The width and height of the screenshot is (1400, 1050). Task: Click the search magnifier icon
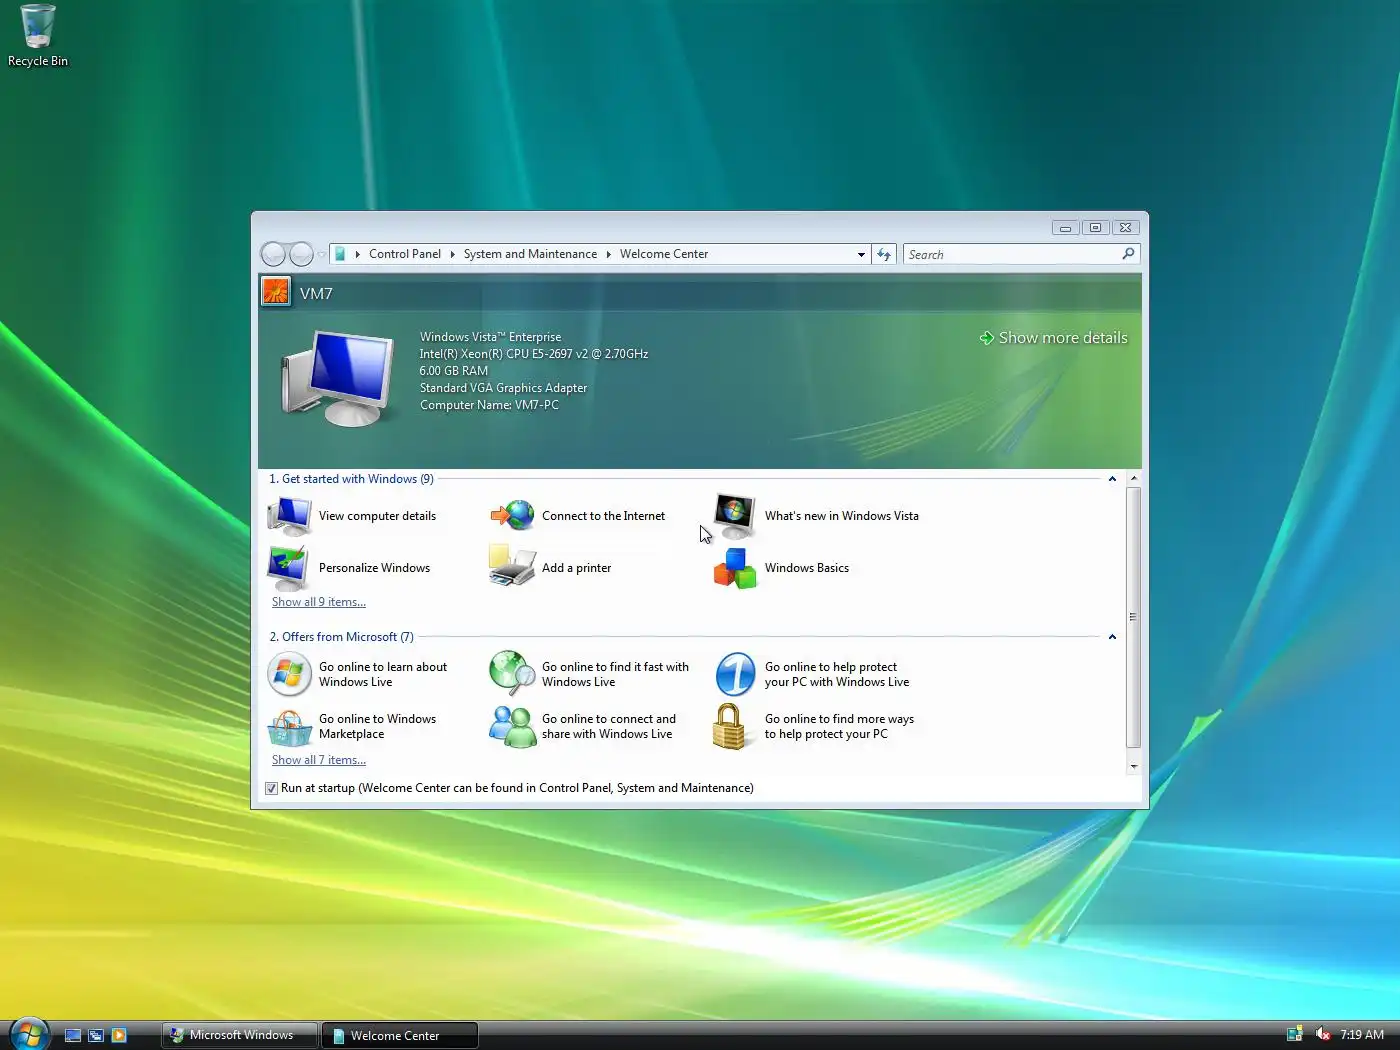tap(1128, 254)
